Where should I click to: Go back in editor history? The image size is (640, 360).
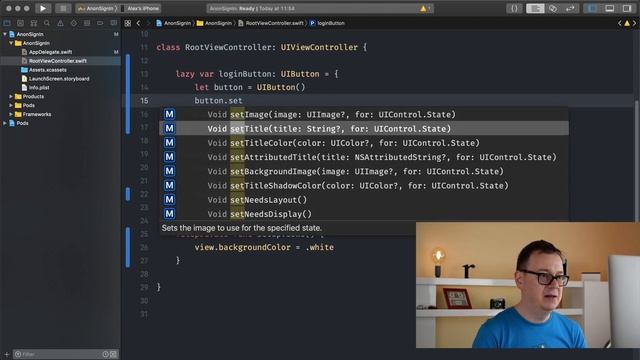point(138,23)
